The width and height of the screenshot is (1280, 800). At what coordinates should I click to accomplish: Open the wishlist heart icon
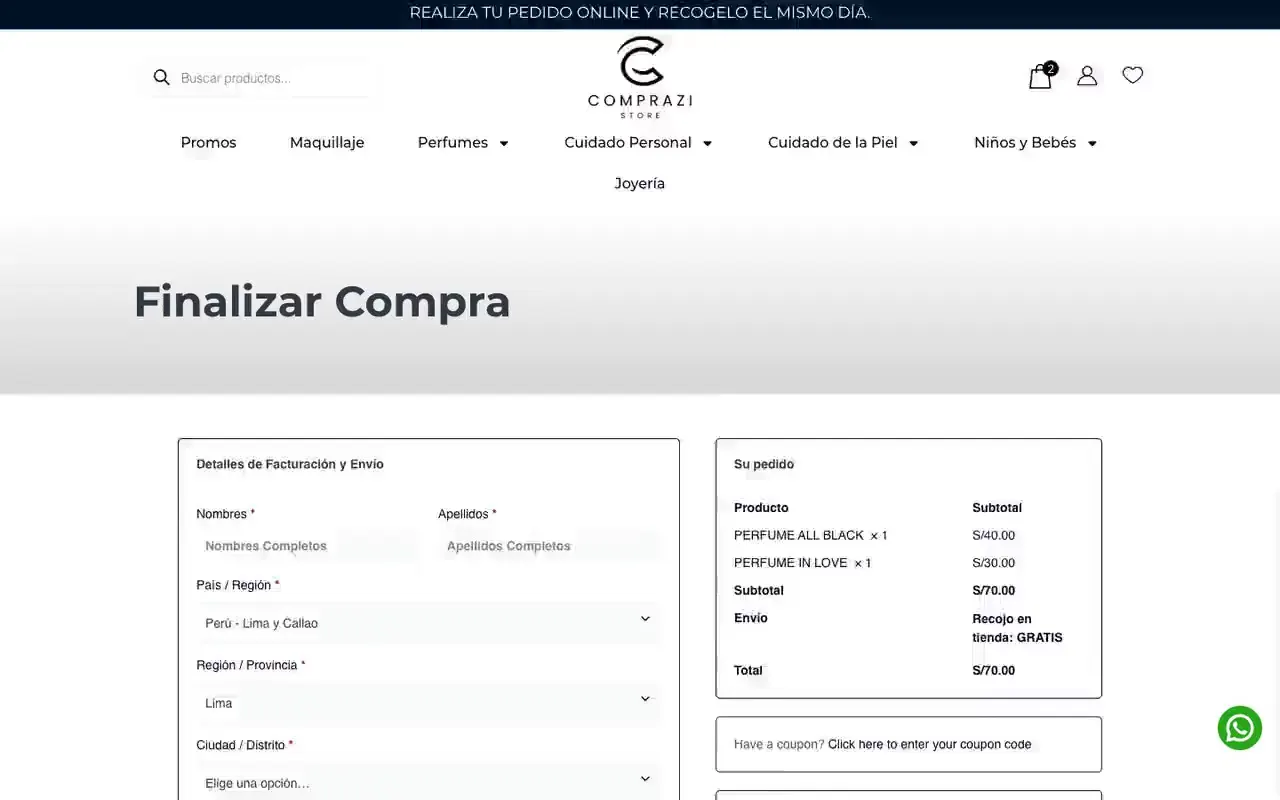tap(1132, 75)
